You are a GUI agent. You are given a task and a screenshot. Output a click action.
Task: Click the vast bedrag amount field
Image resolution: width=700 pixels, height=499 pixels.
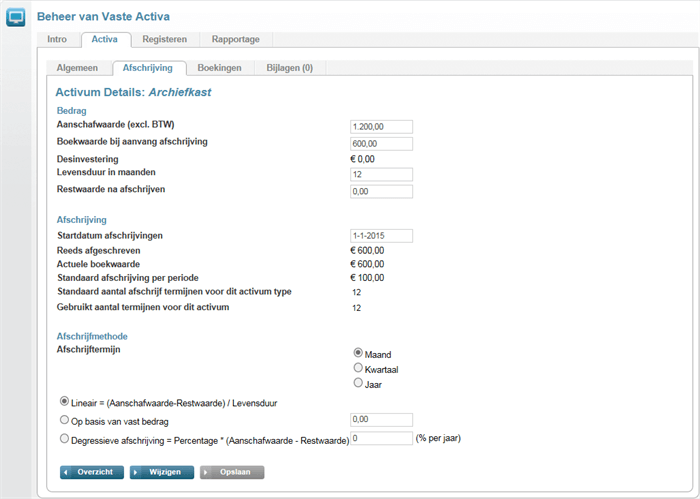[x=381, y=420]
